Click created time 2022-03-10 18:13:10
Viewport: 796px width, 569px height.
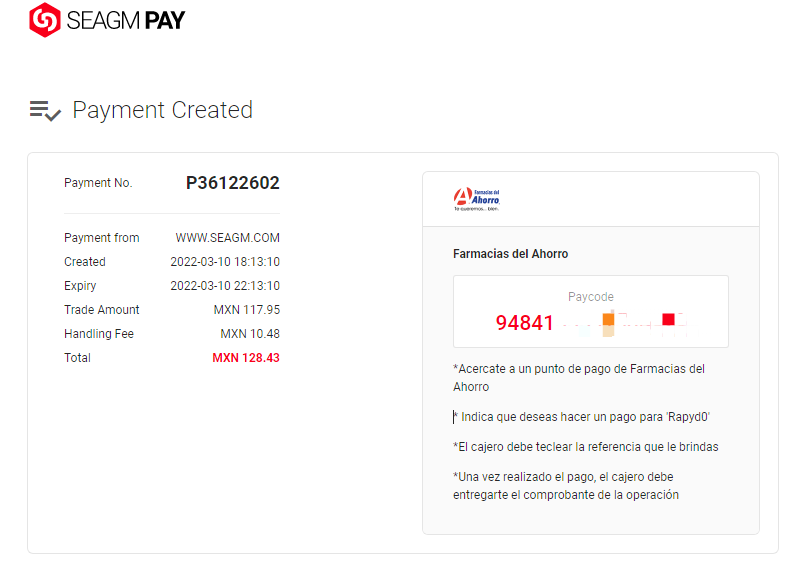(225, 262)
